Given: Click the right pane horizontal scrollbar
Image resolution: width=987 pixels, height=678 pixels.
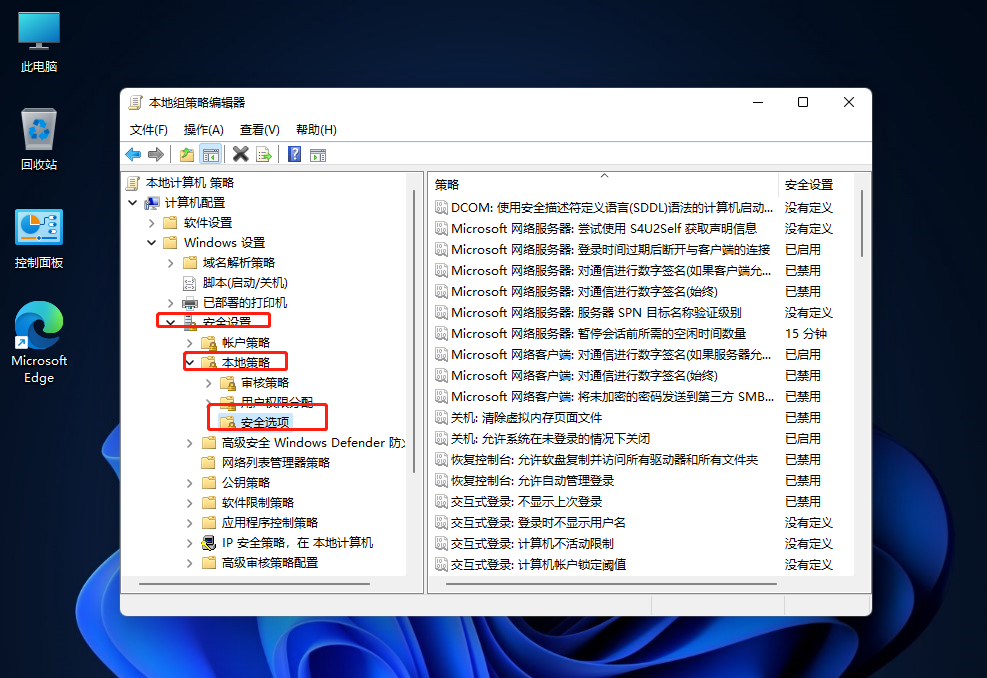Looking at the screenshot, I should point(611,584).
